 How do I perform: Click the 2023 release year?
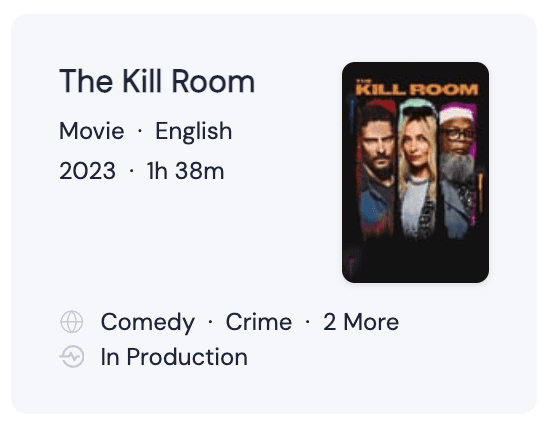click(x=87, y=171)
